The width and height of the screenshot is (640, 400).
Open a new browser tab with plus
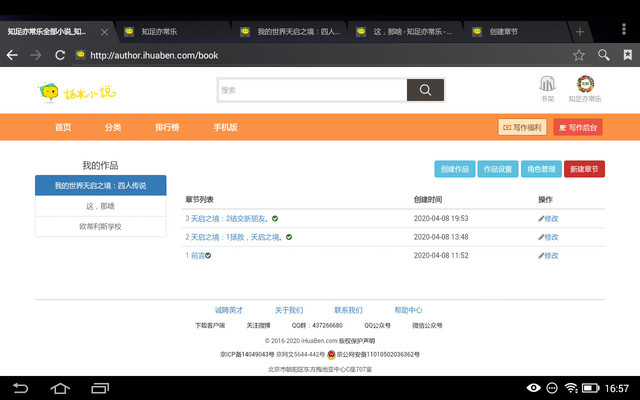coord(607,32)
